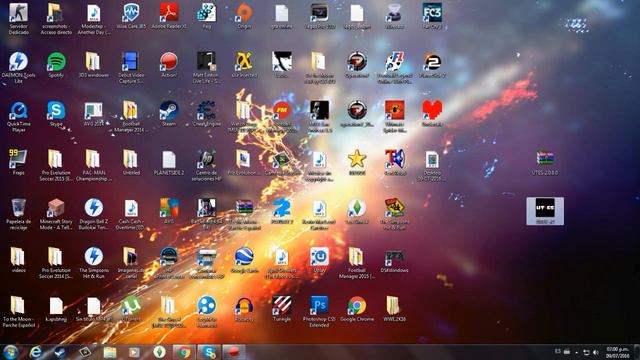Open the Undertale red heart shortcut
The width and height of the screenshot is (640, 360).
coord(432,113)
